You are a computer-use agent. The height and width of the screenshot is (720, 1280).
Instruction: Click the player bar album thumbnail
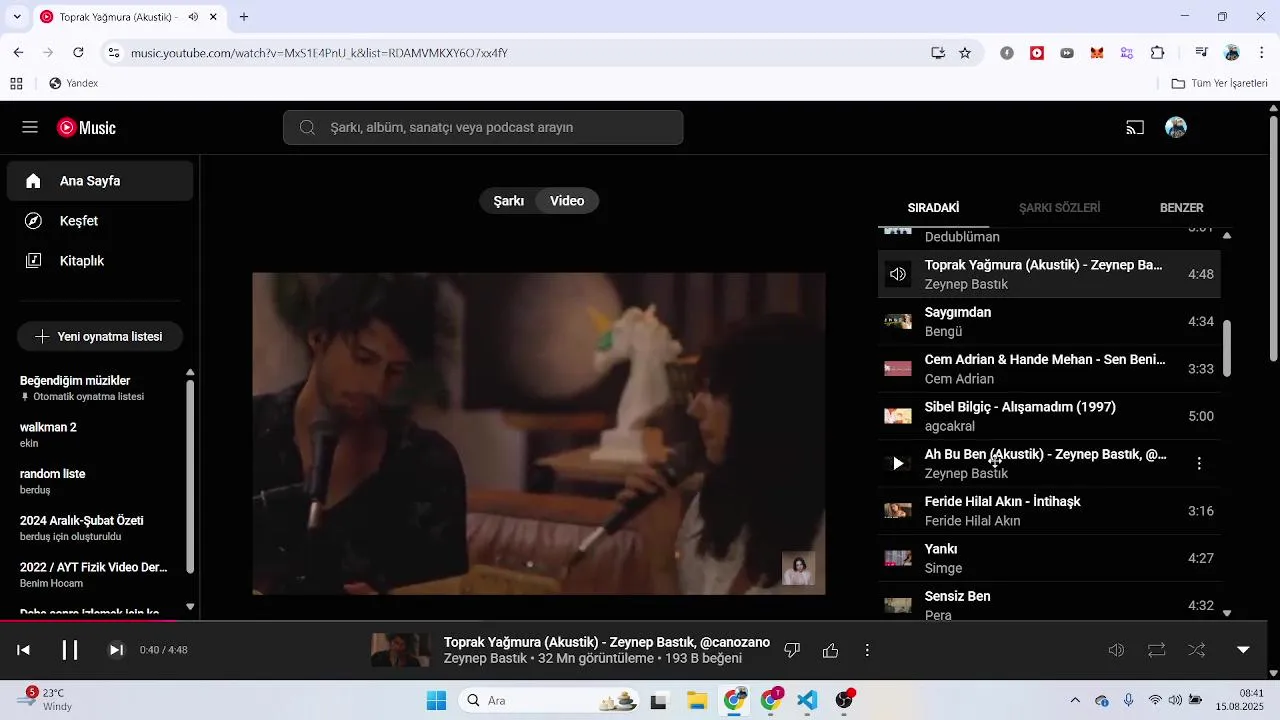click(x=401, y=650)
